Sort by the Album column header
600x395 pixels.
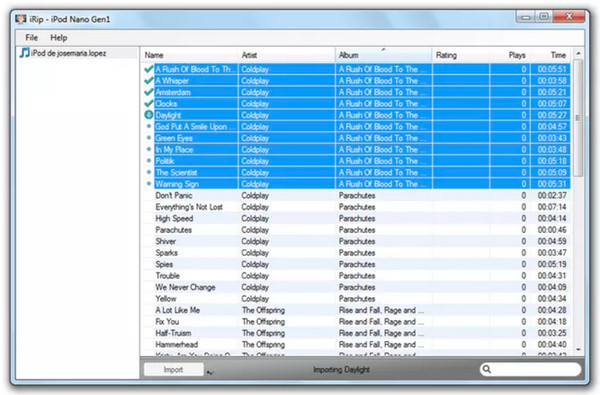coord(349,55)
